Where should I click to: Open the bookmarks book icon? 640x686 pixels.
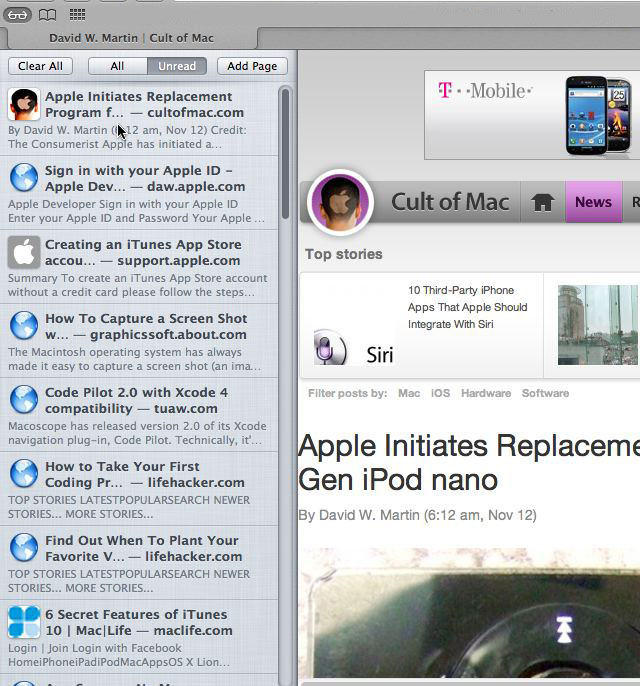47,14
